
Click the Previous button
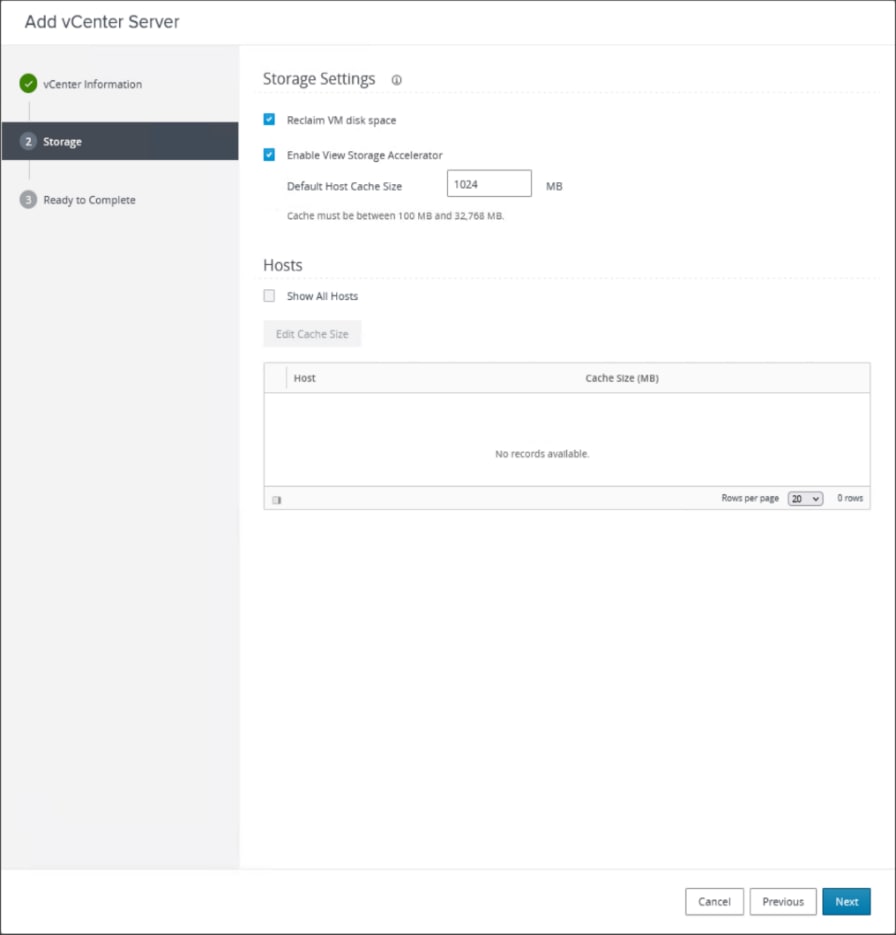783,902
